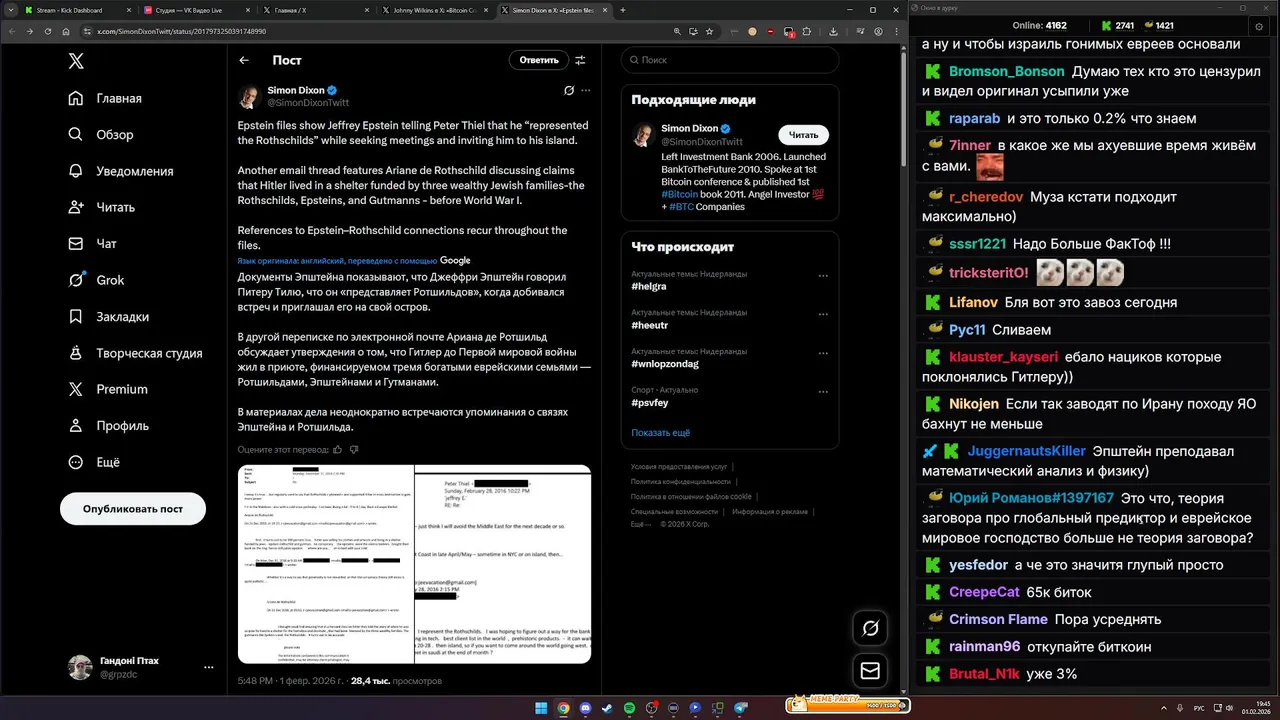Open the X logo home icon
Screen dimensions: 1280x720
point(76,61)
